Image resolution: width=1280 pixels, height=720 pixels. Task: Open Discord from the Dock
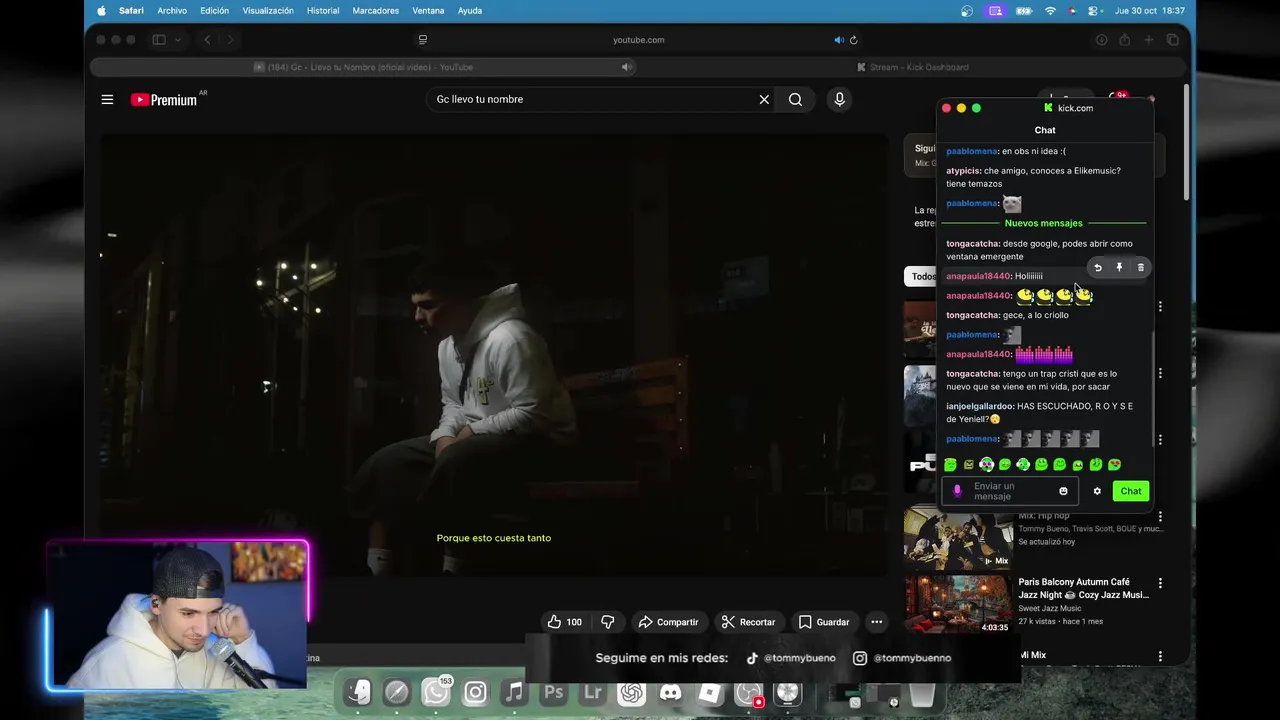670,692
